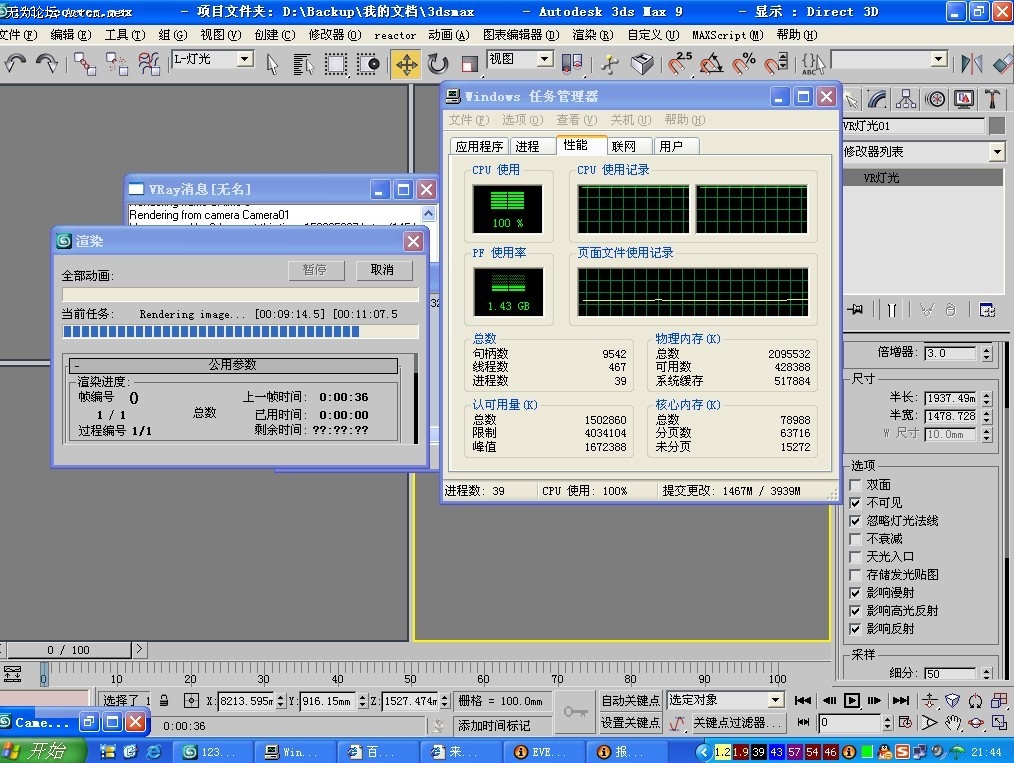The height and width of the screenshot is (763, 1014).
Task: Click the Field-of-View viewport icon
Action: pos(929,722)
